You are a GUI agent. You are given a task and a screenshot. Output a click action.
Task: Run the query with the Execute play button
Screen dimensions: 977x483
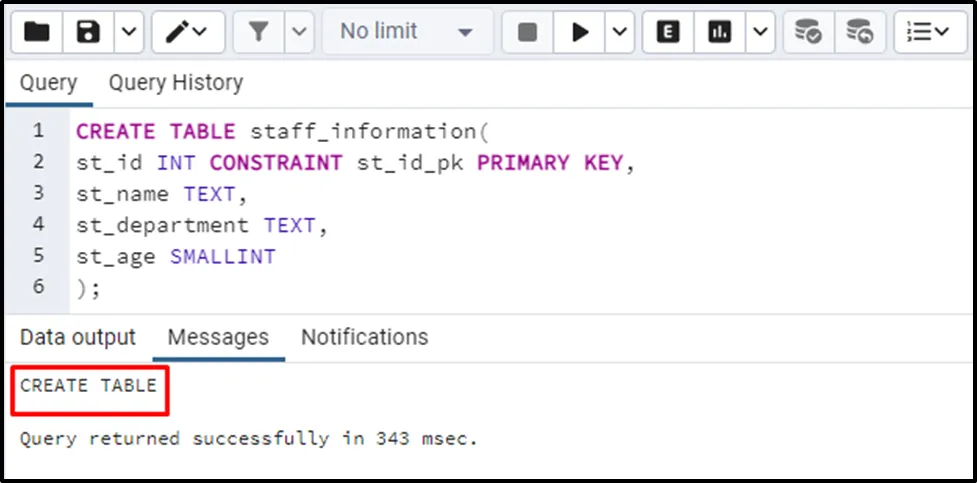(580, 33)
